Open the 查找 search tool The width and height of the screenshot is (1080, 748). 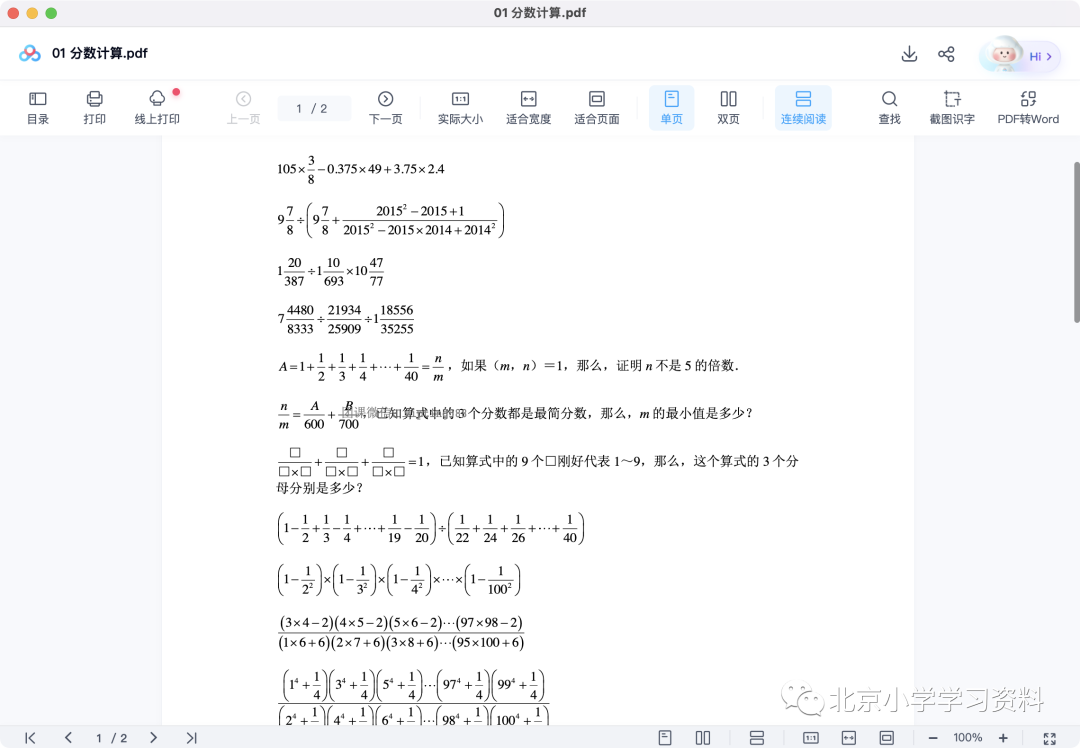(889, 108)
